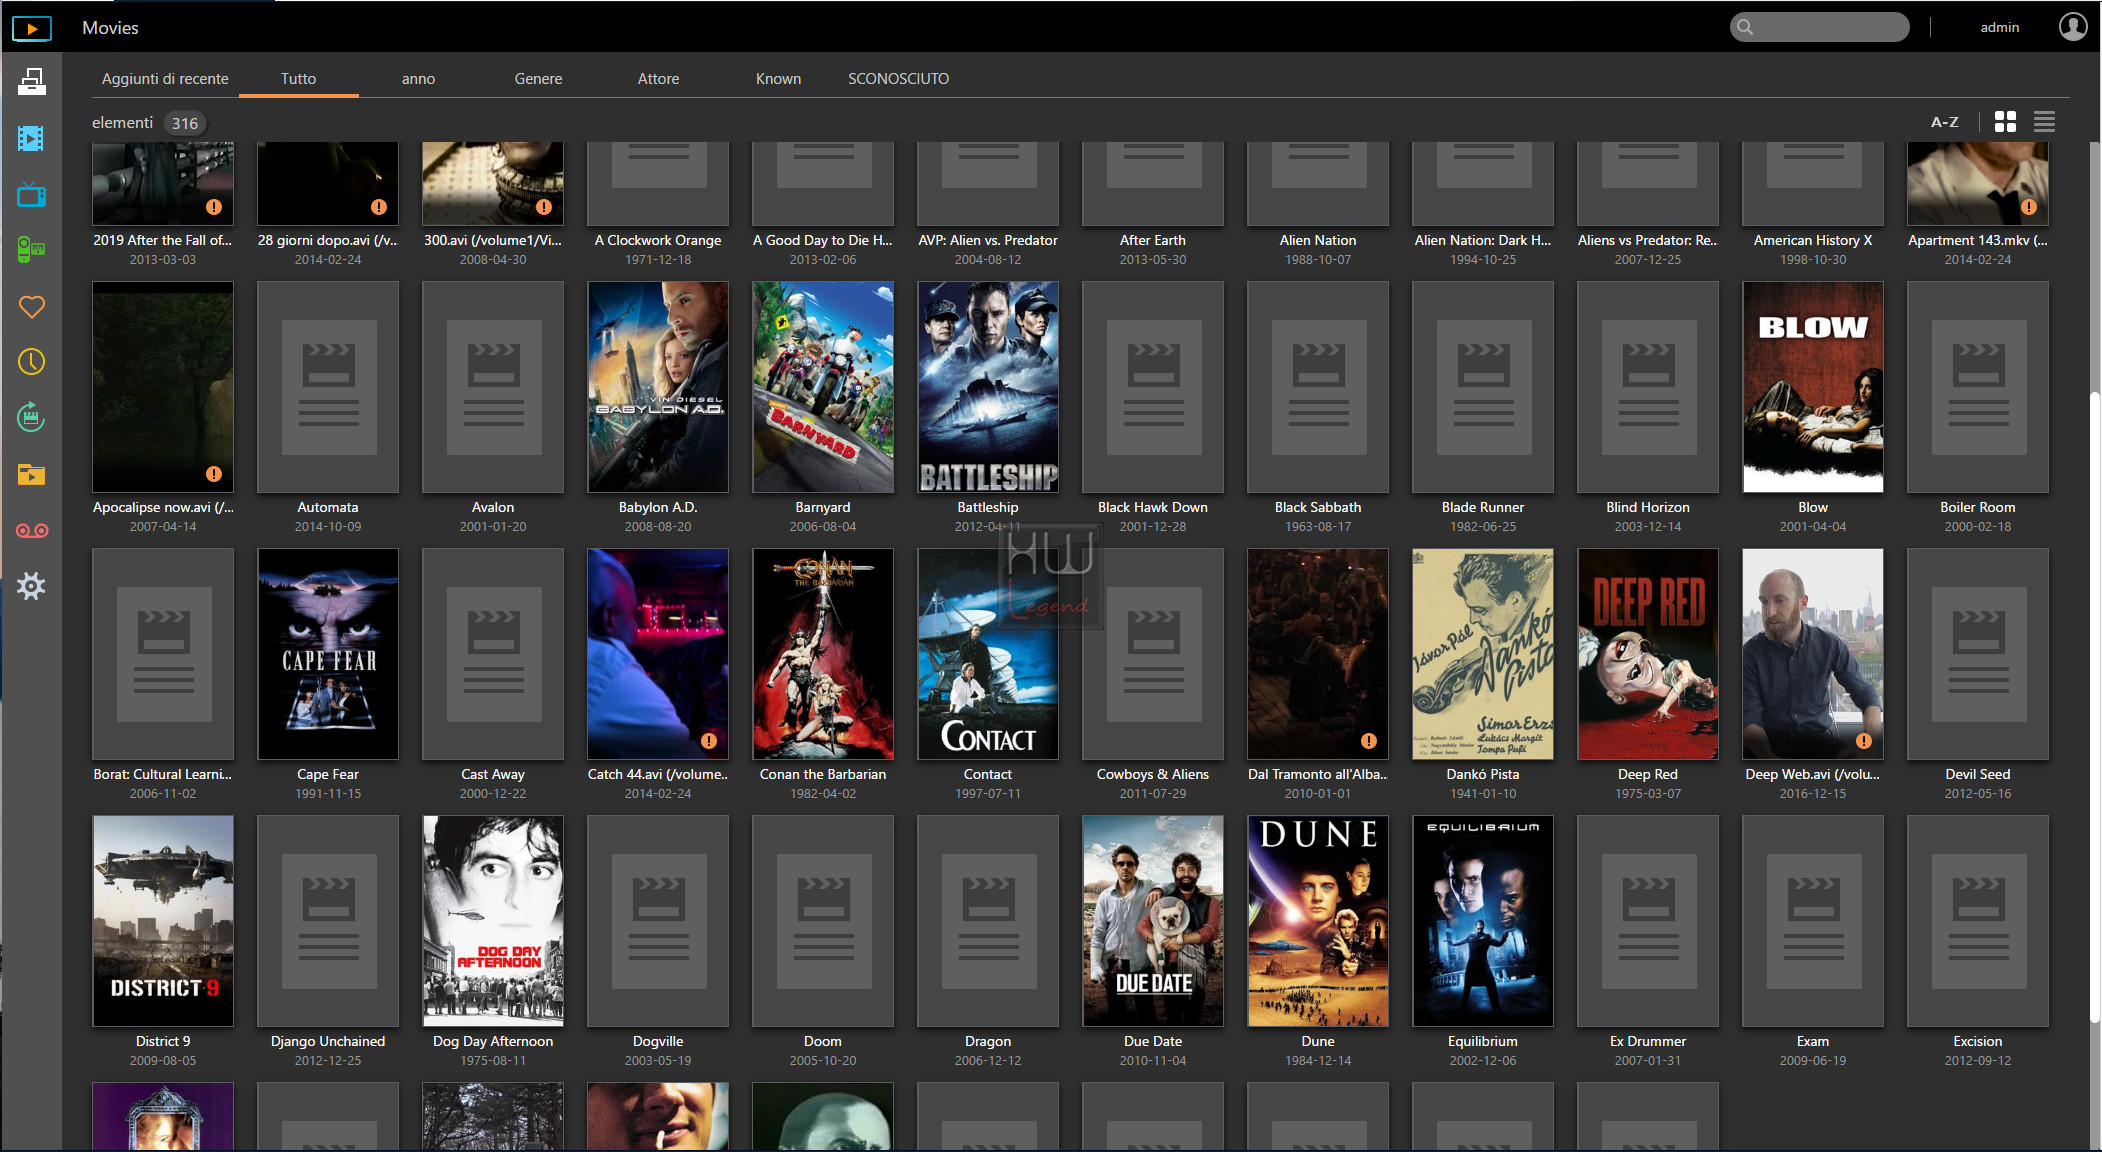Click the American History X title
The image size is (2102, 1152).
tap(1813, 240)
